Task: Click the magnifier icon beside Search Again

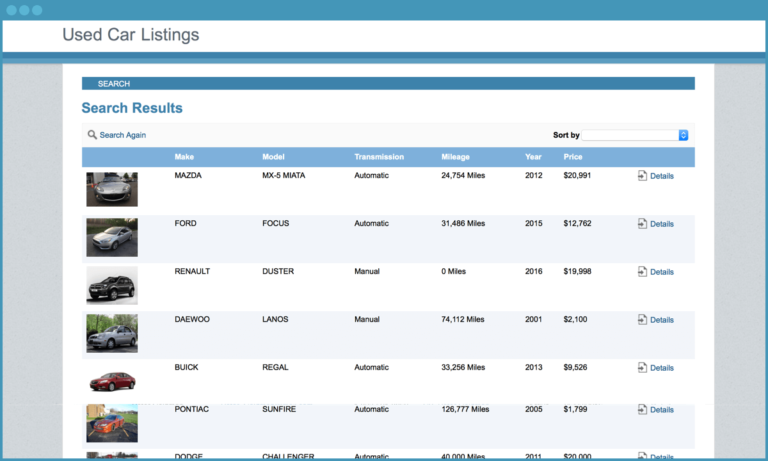Action: [92, 135]
